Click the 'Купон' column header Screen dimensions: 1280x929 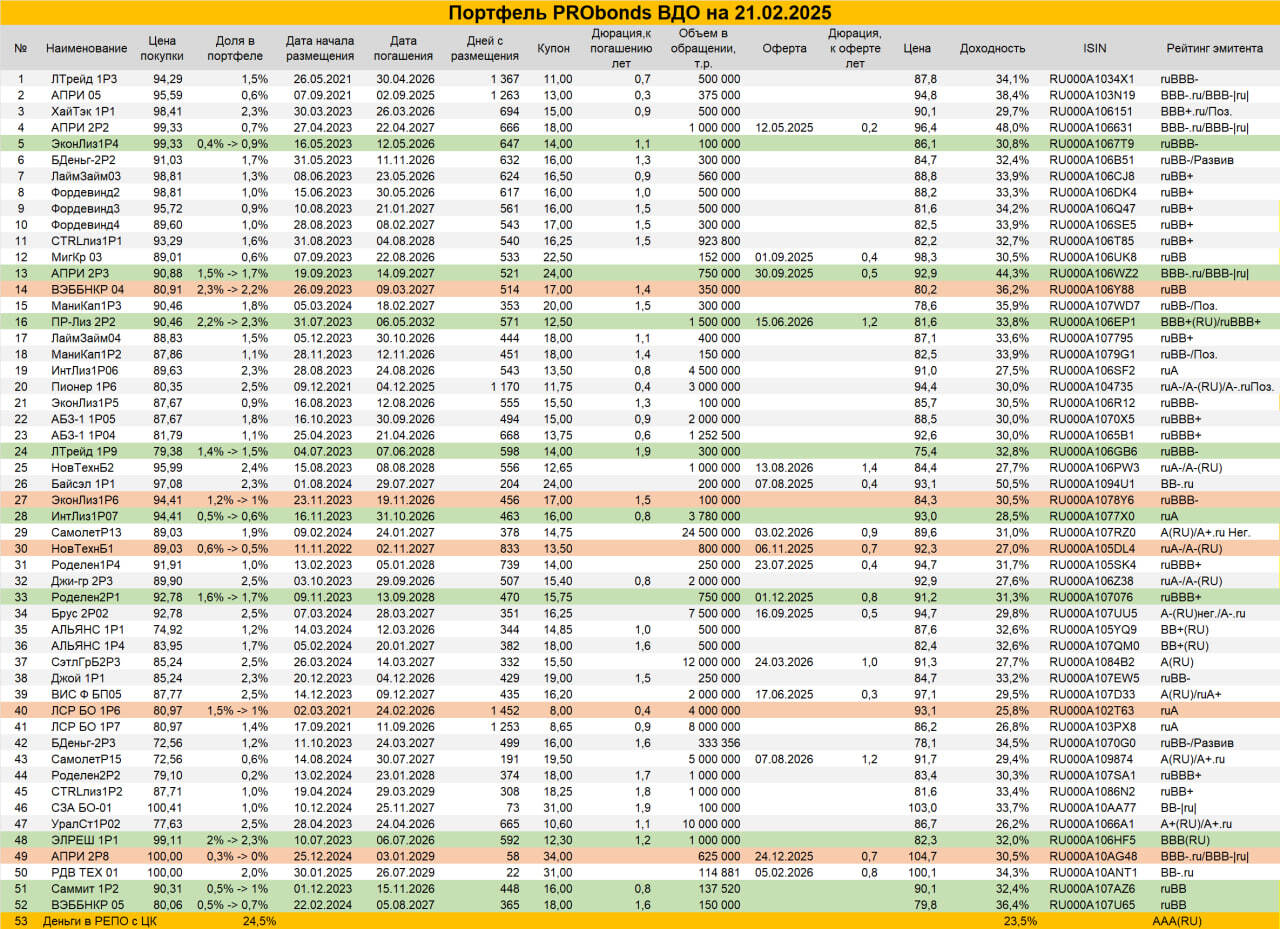(x=554, y=49)
